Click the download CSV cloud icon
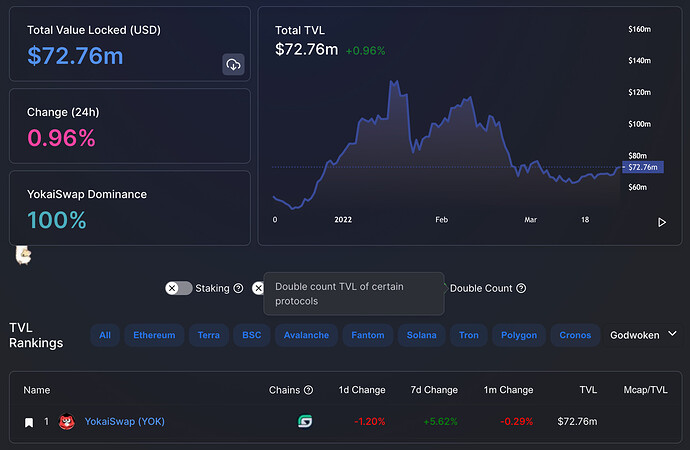Viewport: 690px width, 450px height. point(233,65)
